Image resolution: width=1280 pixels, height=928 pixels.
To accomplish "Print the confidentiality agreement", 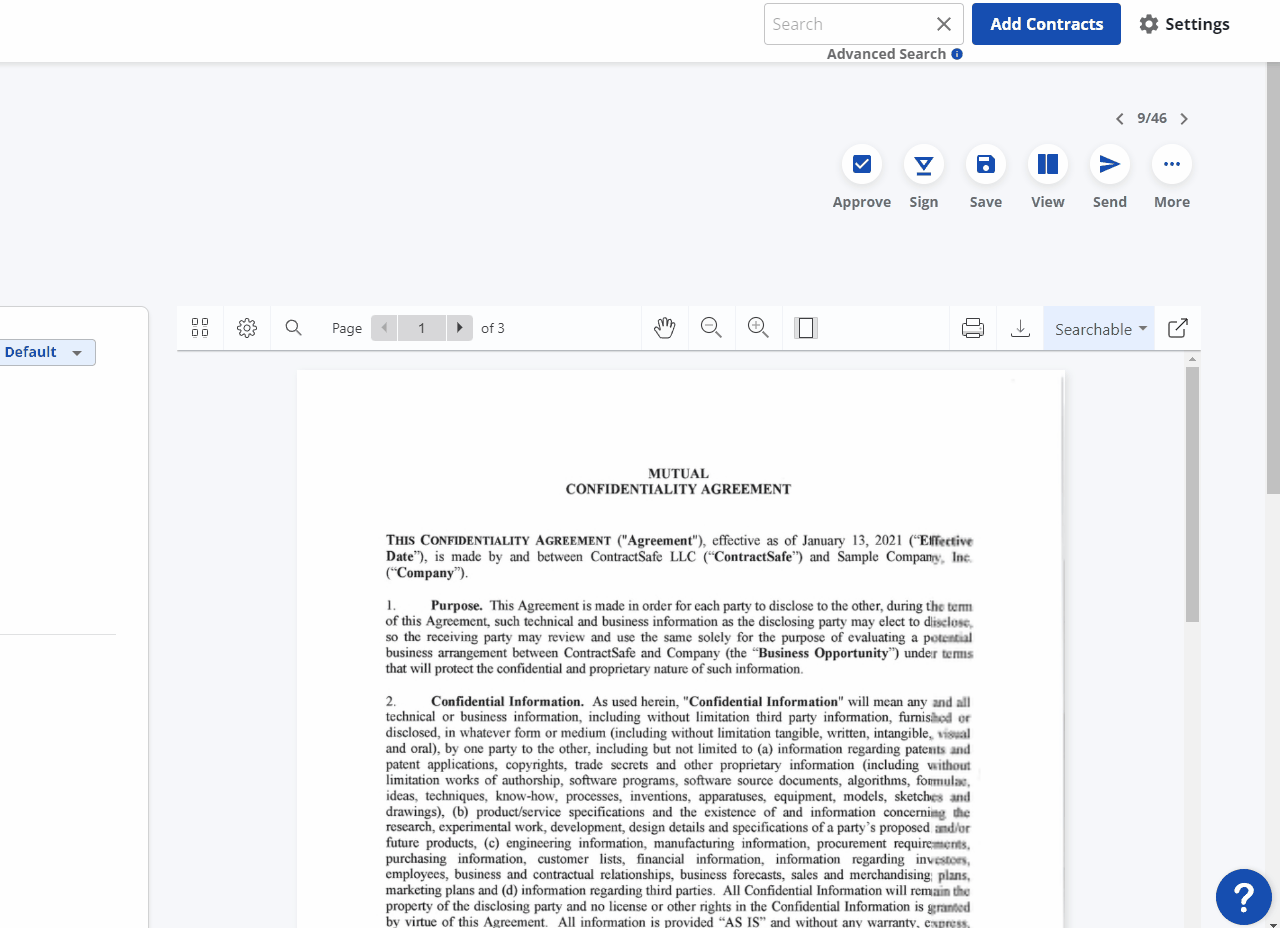I will [x=973, y=328].
